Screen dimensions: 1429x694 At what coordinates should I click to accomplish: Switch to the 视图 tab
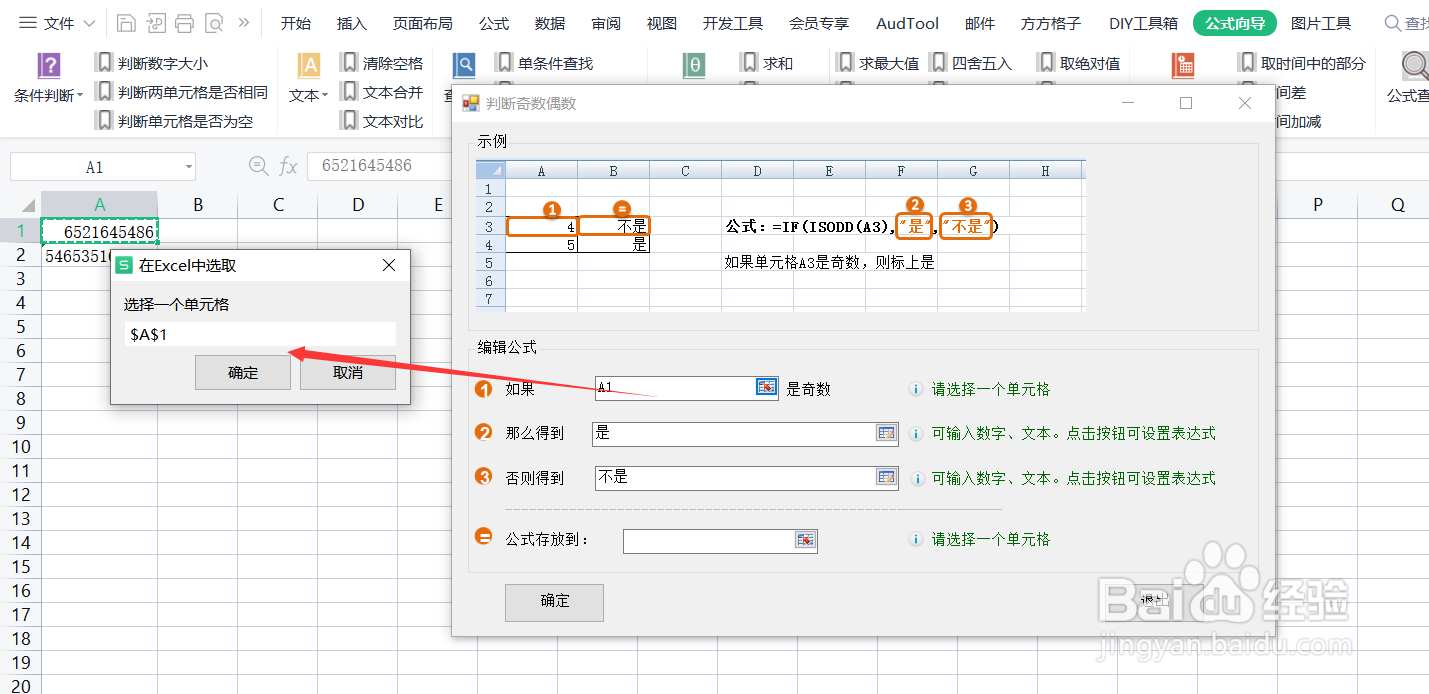pyautogui.click(x=662, y=23)
